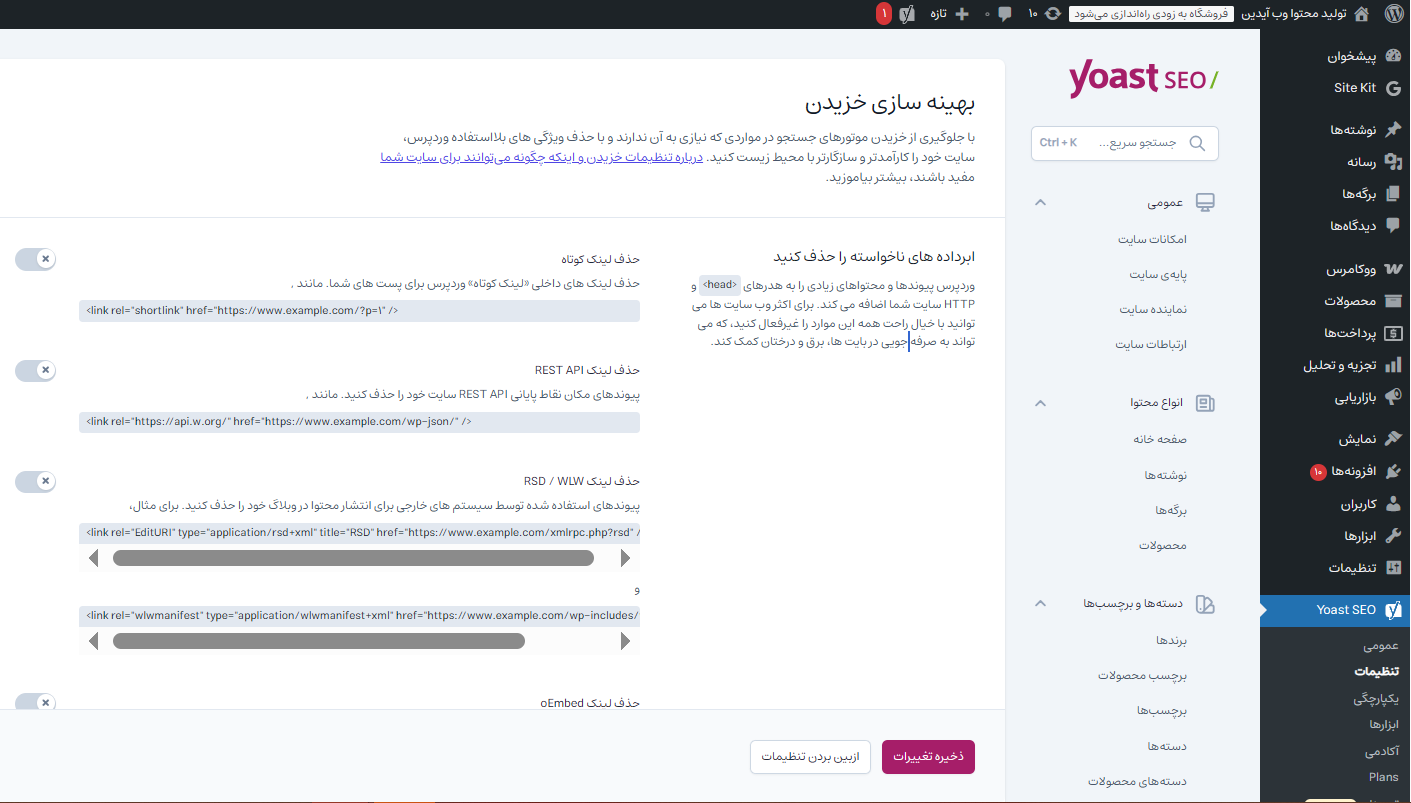1411x803 pixels.
Task: Open یکپارچگی submenu under Yoast SEO
Action: [x=1376, y=698]
